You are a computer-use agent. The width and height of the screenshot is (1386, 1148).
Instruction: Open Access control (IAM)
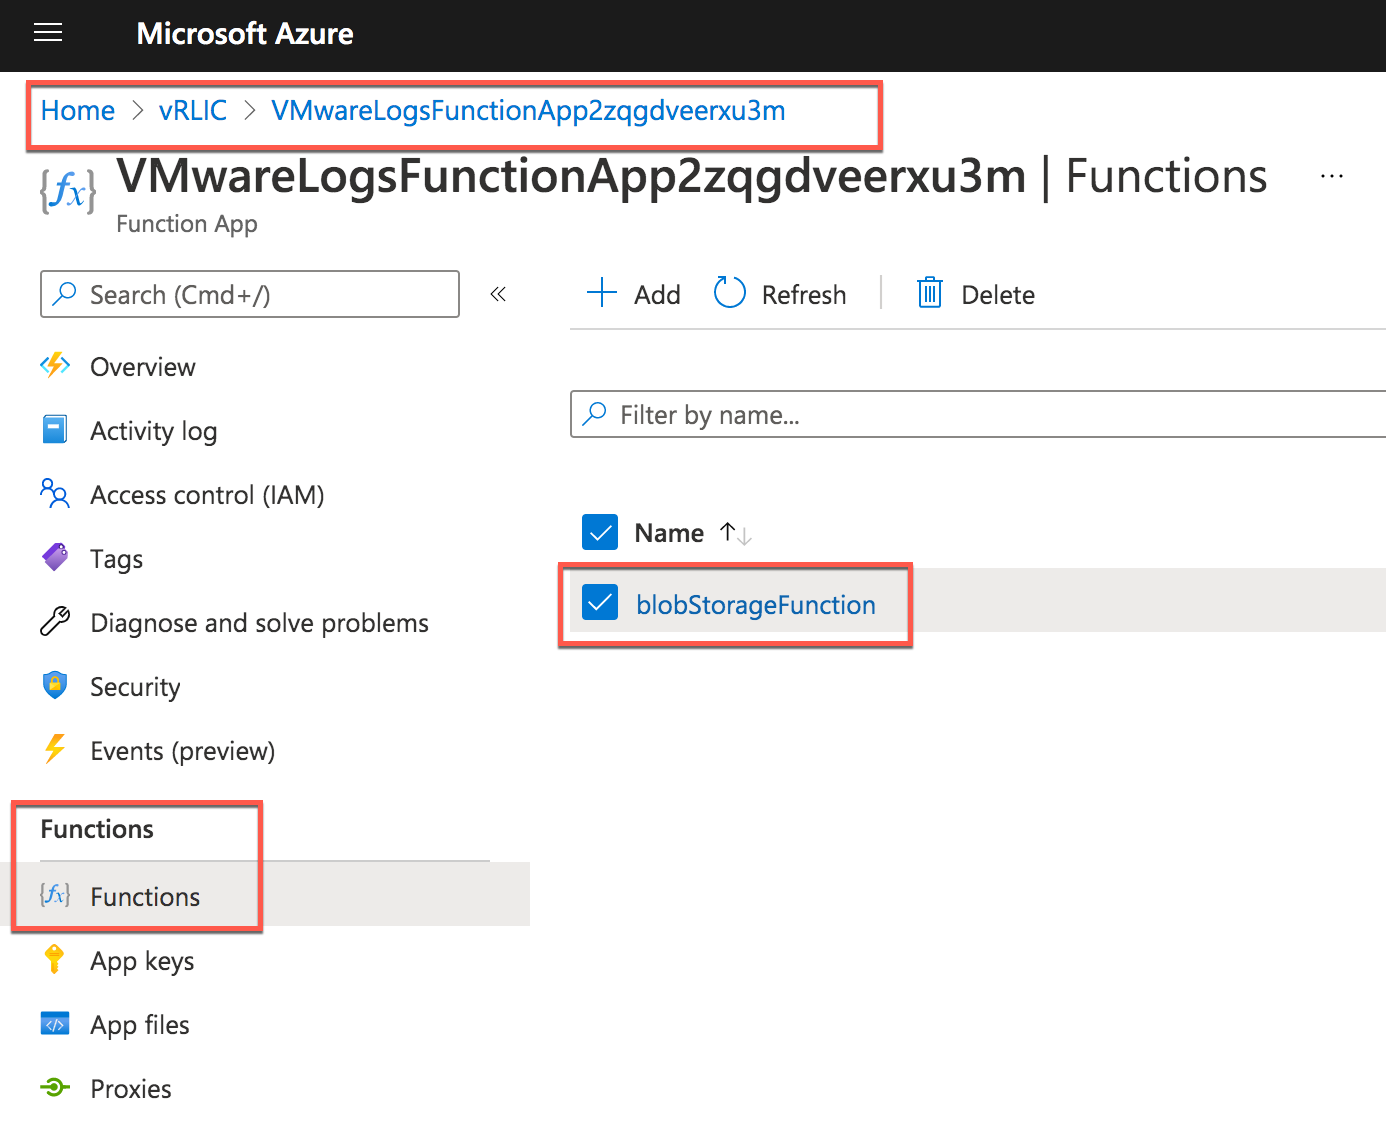(x=207, y=495)
